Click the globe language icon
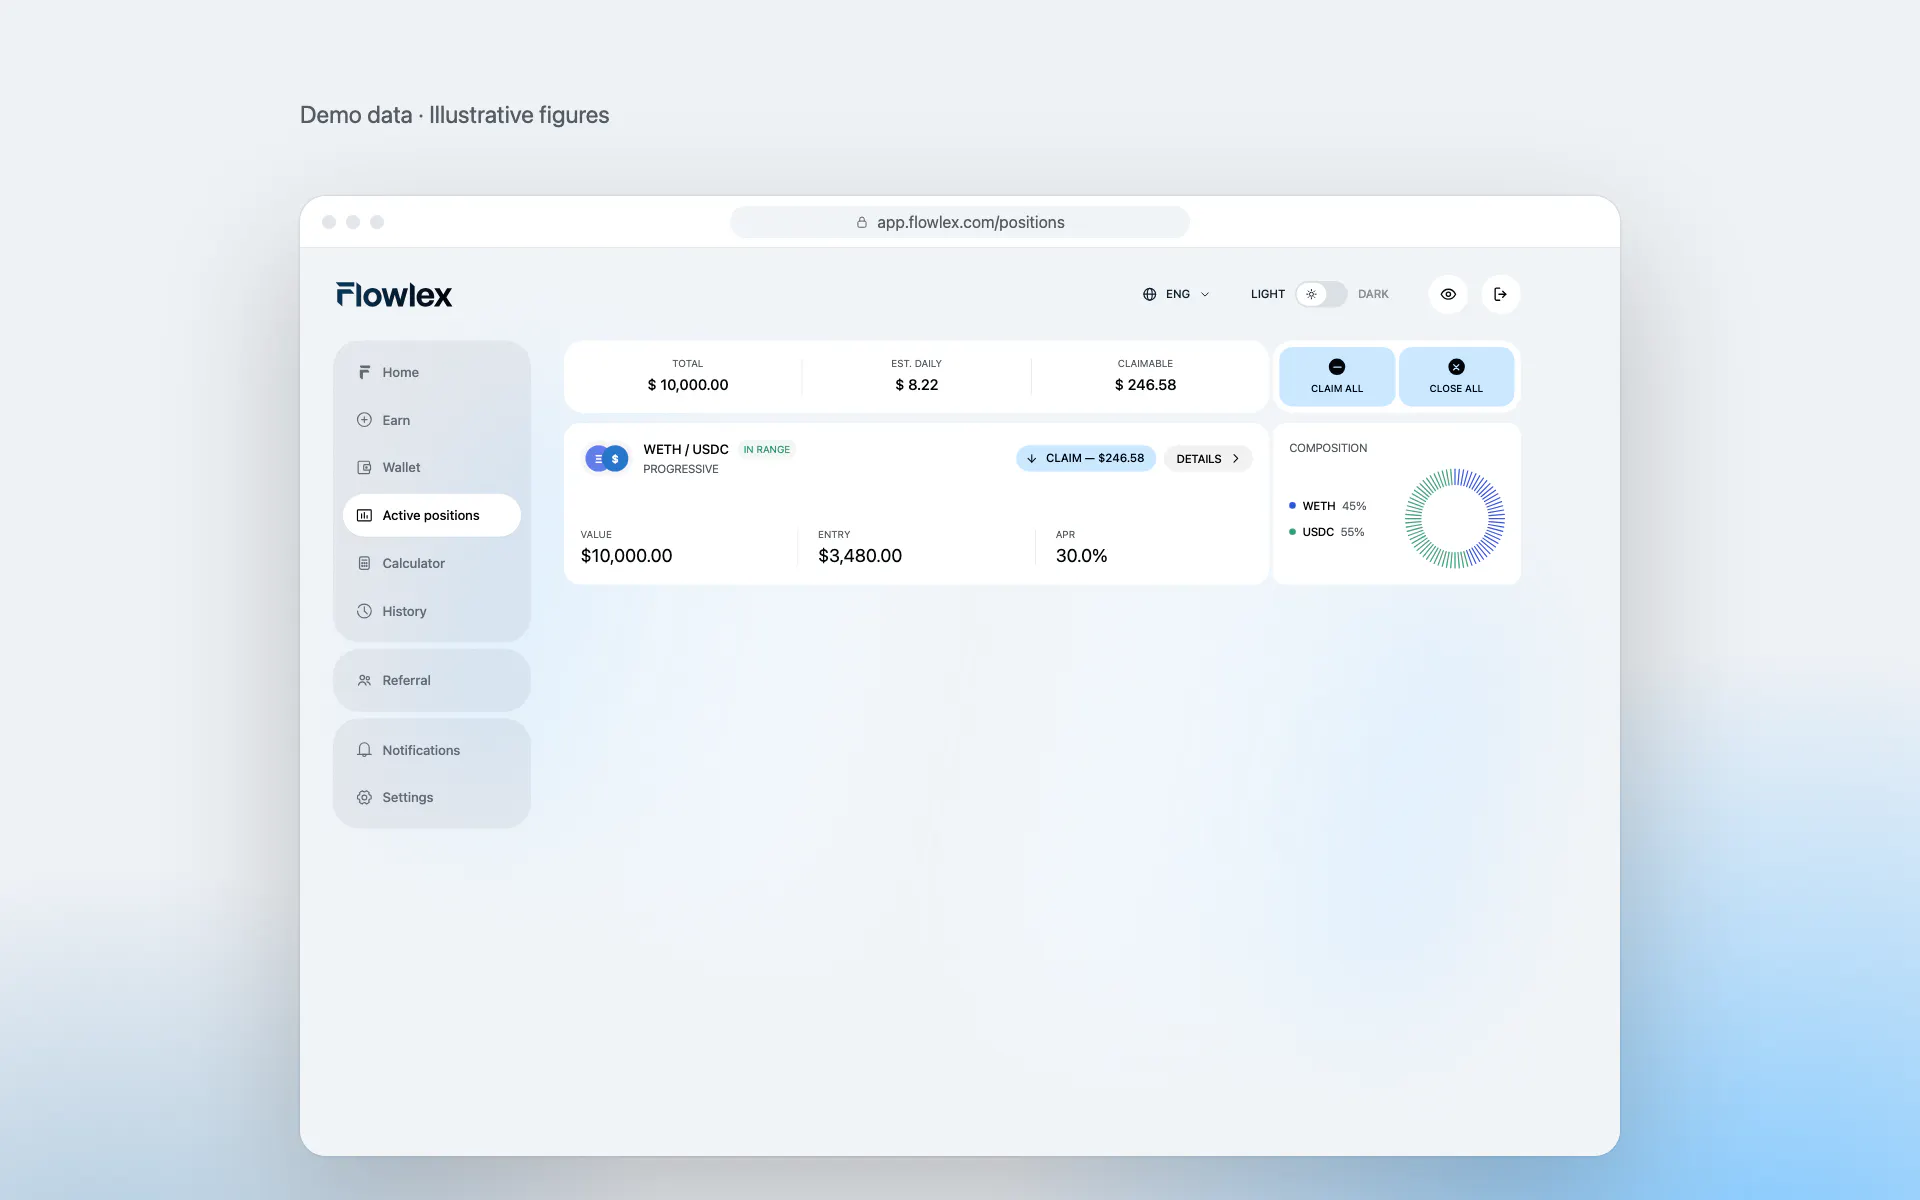 (1149, 294)
